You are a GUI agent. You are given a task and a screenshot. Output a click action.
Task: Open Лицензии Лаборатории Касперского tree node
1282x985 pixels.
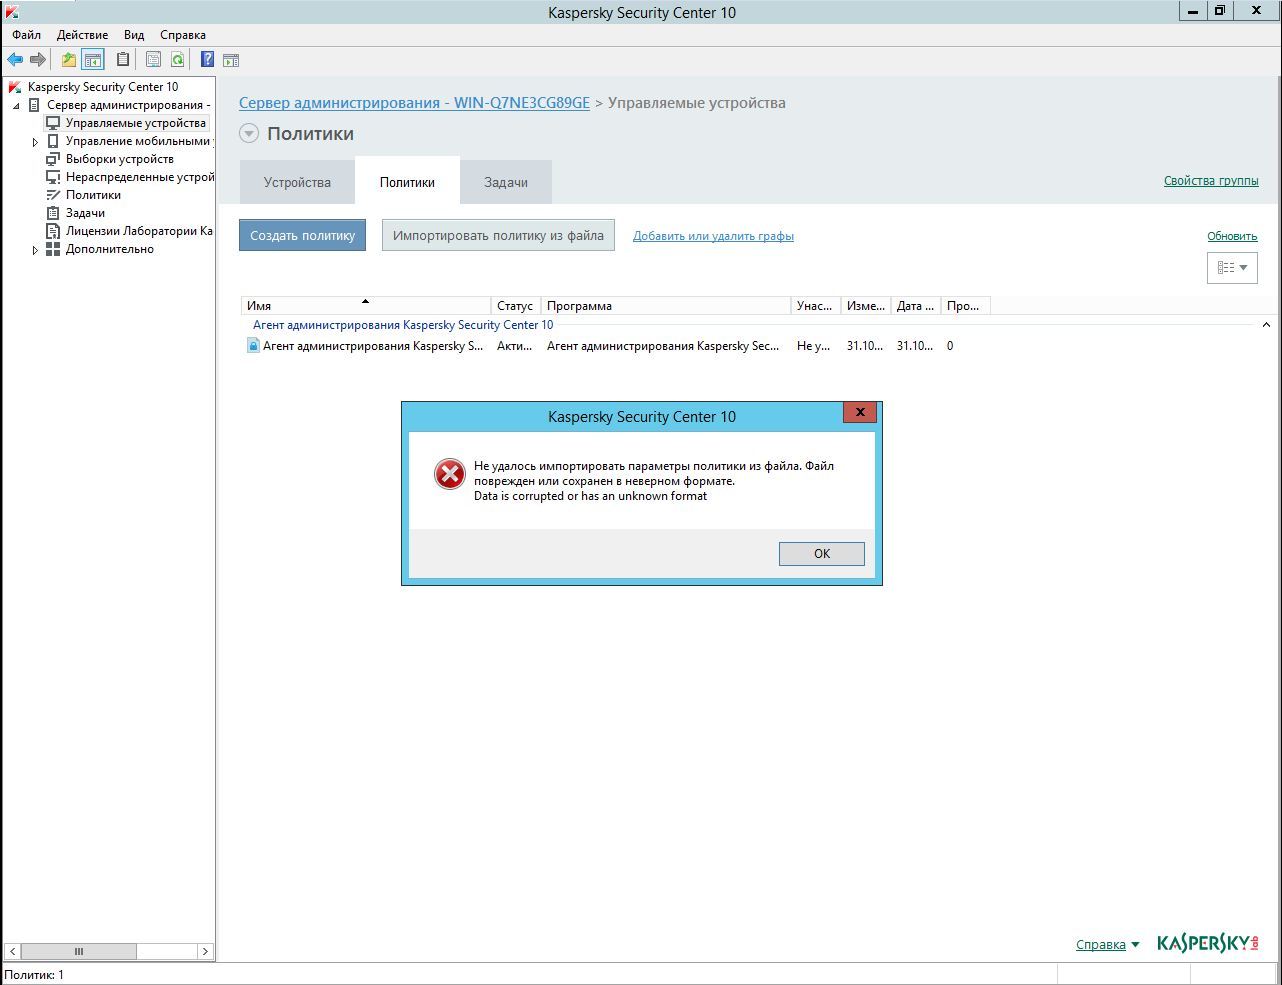click(139, 231)
